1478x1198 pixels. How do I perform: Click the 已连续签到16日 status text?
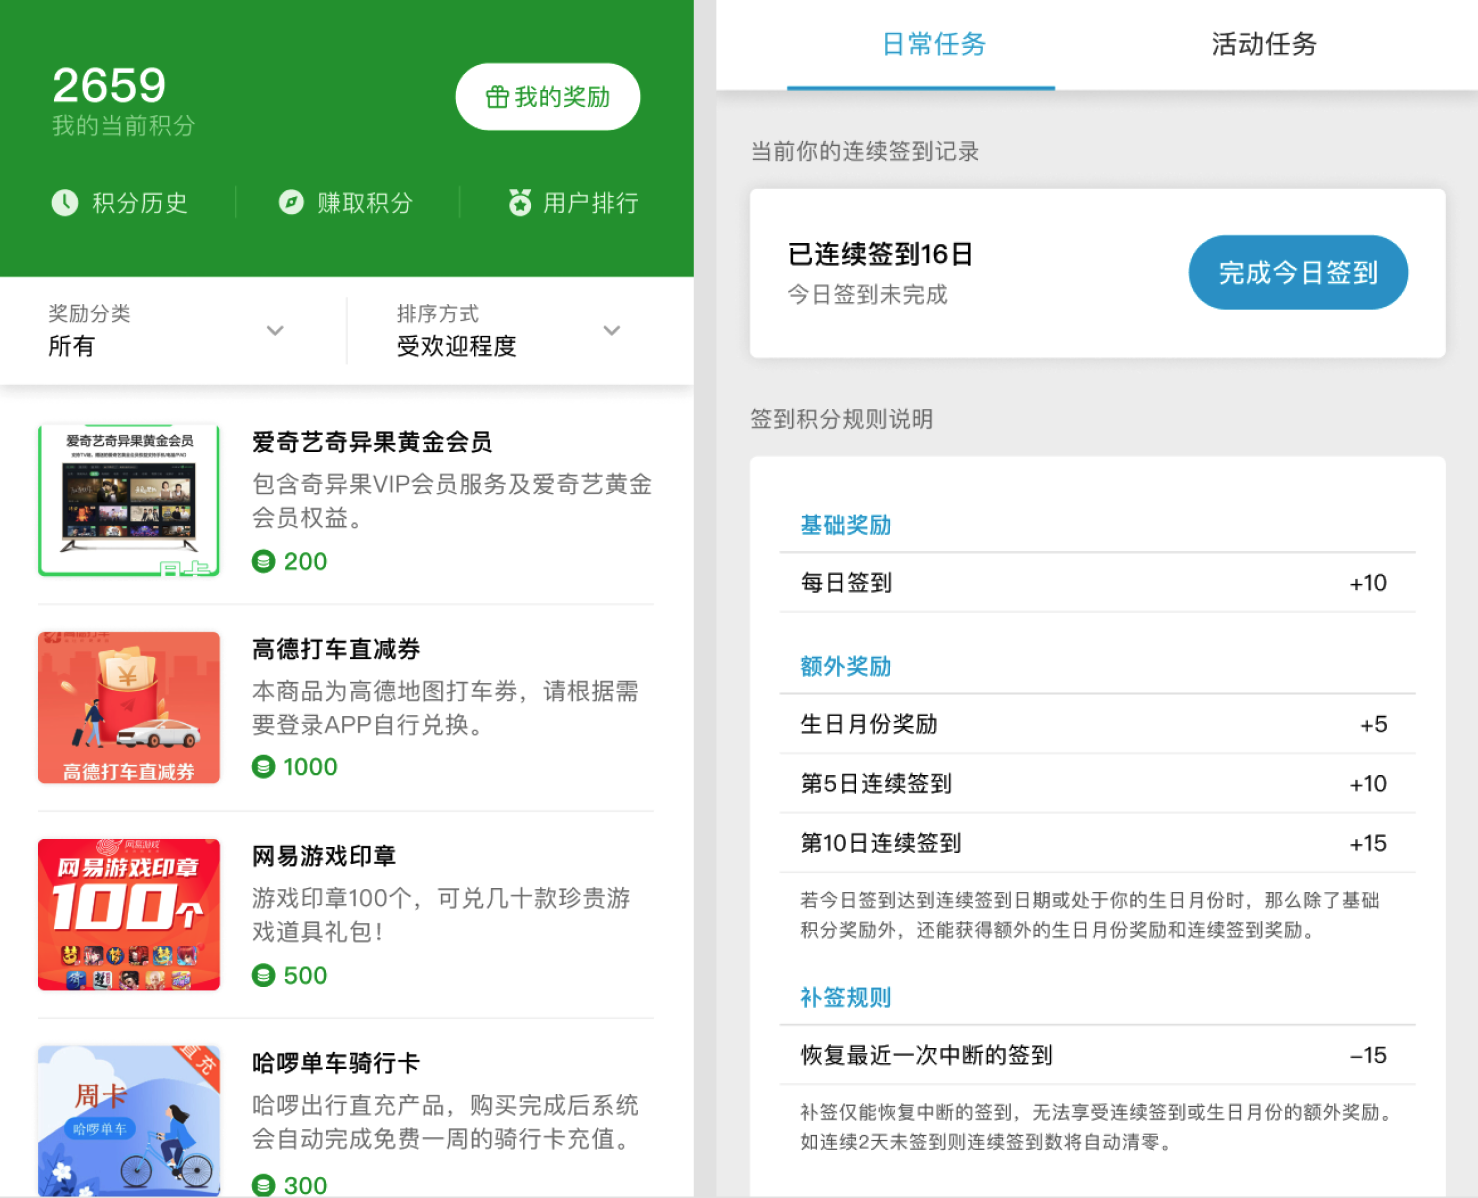(x=880, y=254)
